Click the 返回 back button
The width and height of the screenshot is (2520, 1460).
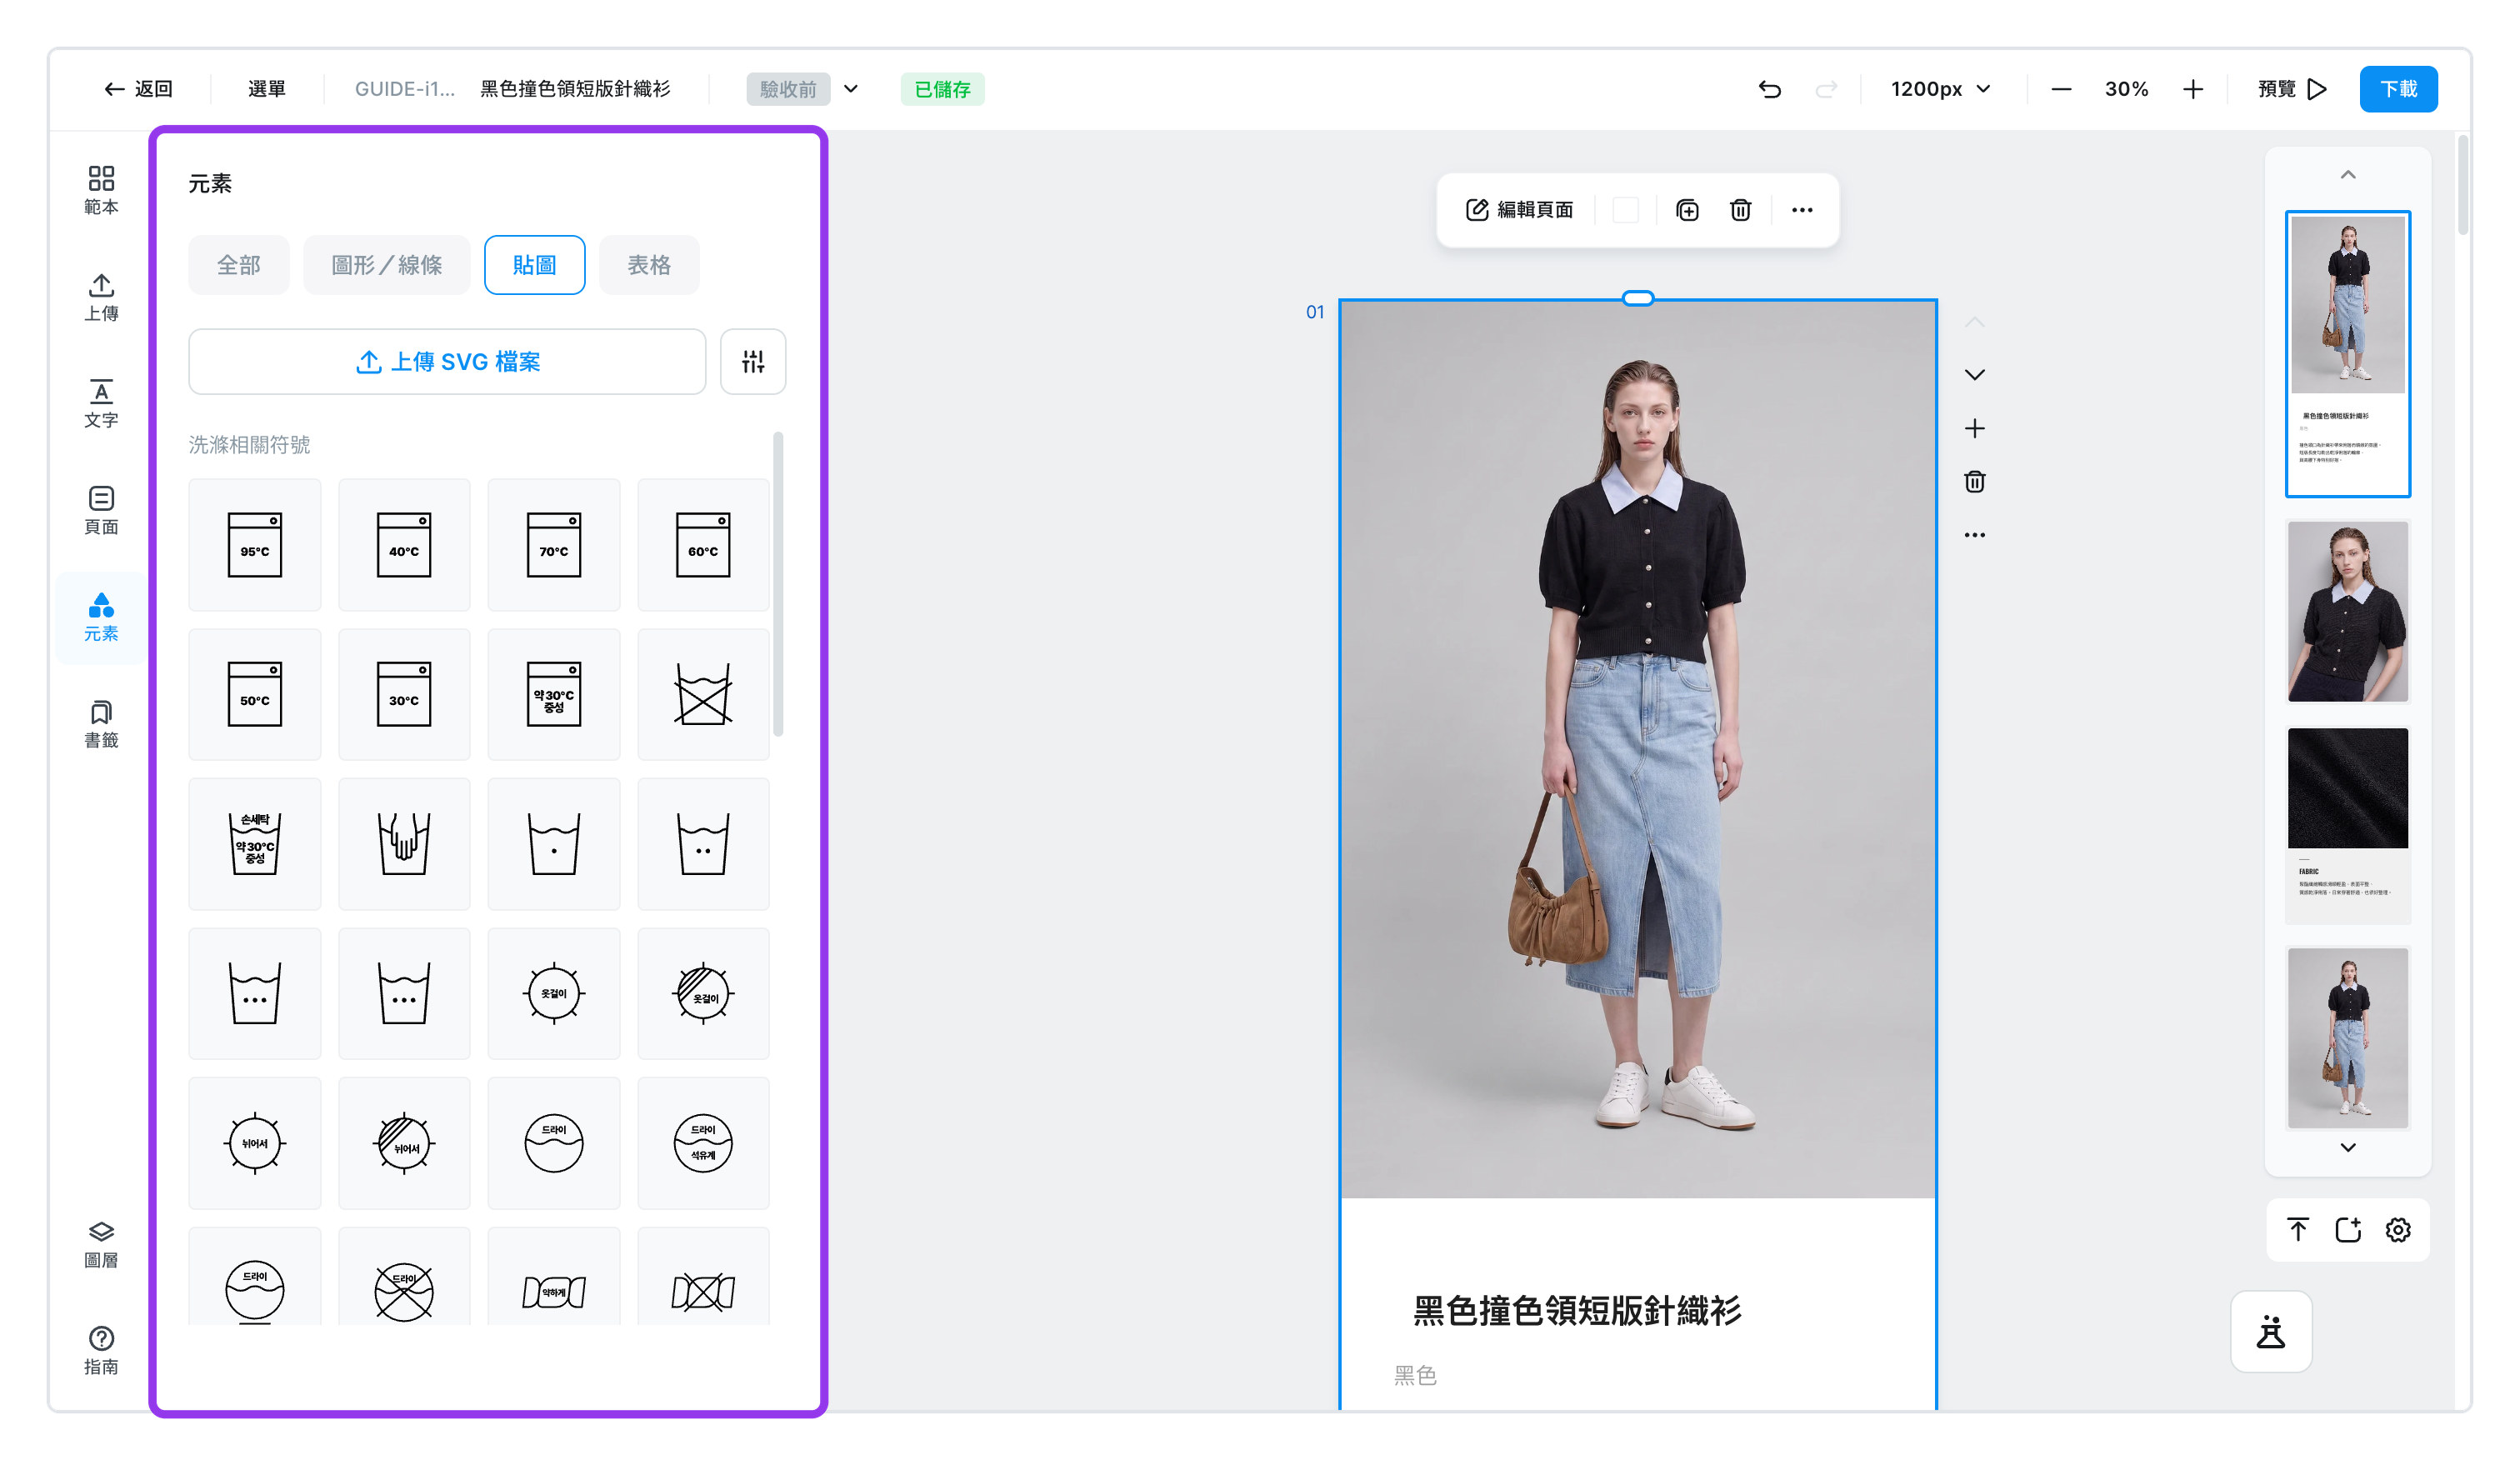138,89
